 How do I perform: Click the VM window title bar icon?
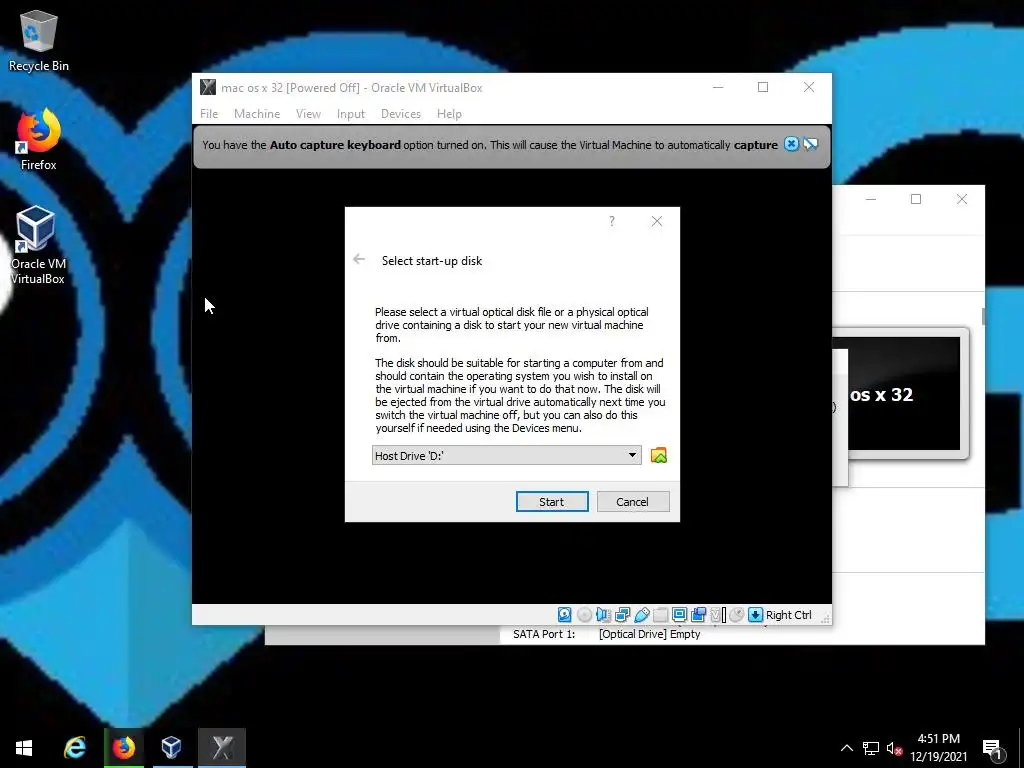coord(208,87)
